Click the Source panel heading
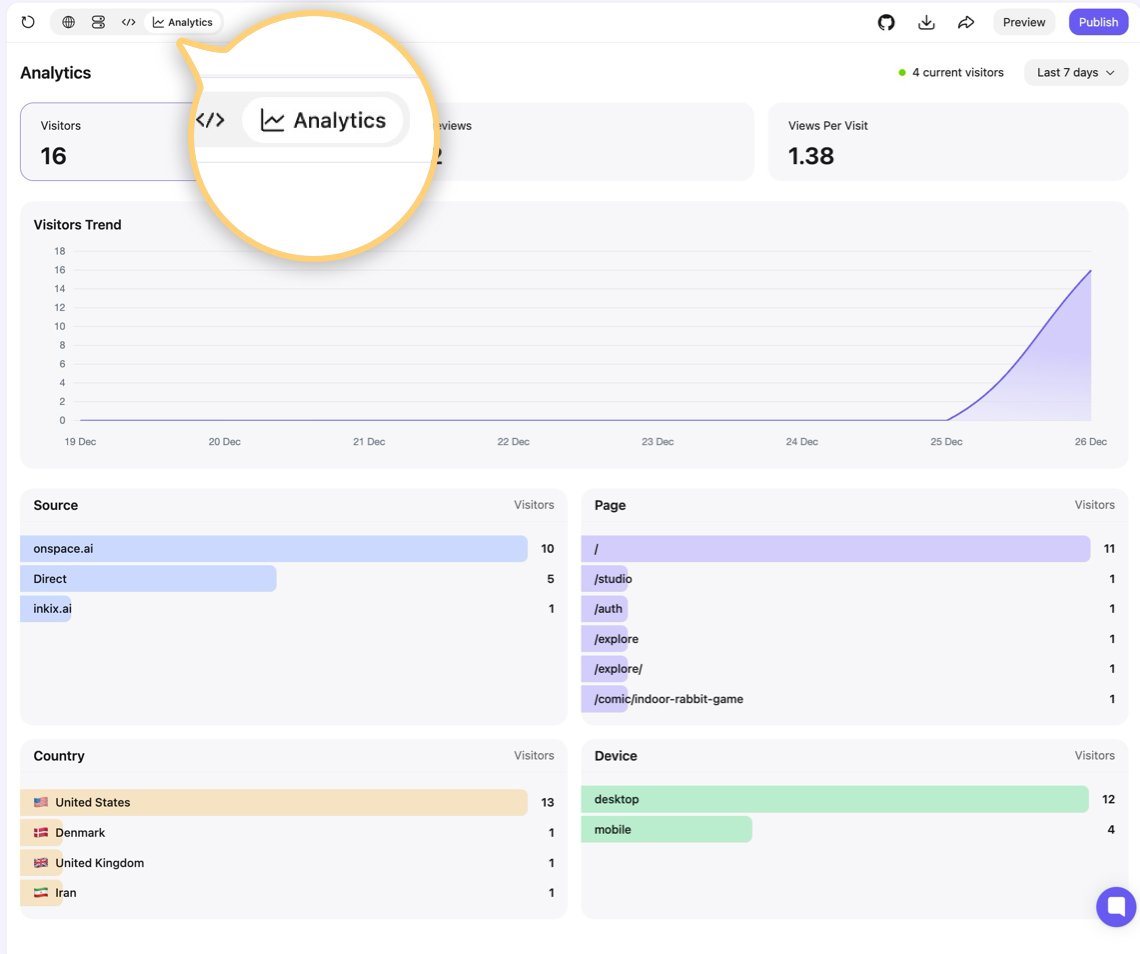1140x954 pixels. tap(55, 505)
